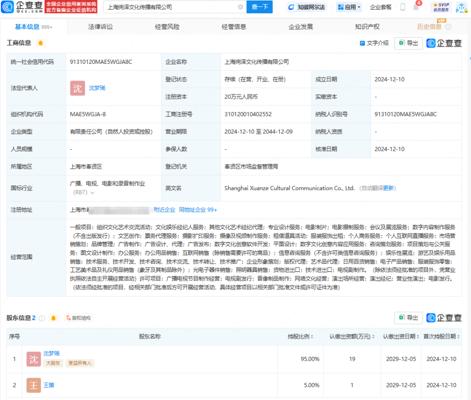471x400 pixels.
Task: Clear the search box with the X icon
Action: (240, 7)
